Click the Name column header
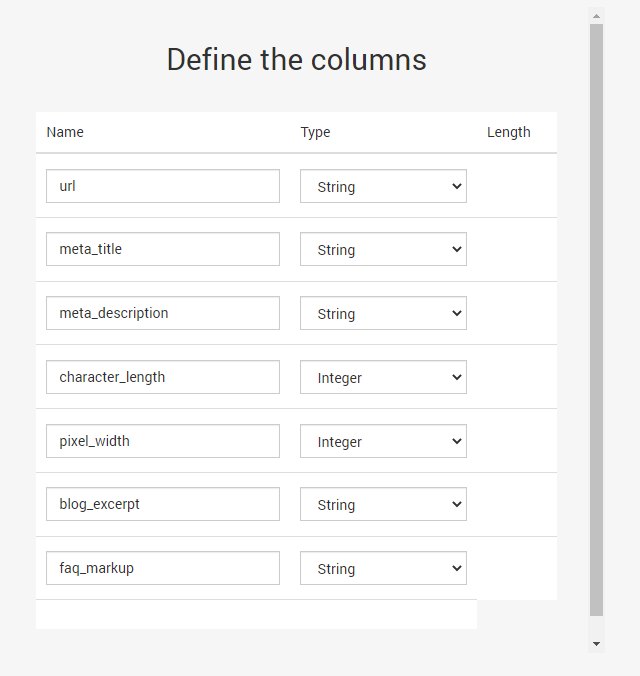The width and height of the screenshot is (640, 676). (65, 132)
